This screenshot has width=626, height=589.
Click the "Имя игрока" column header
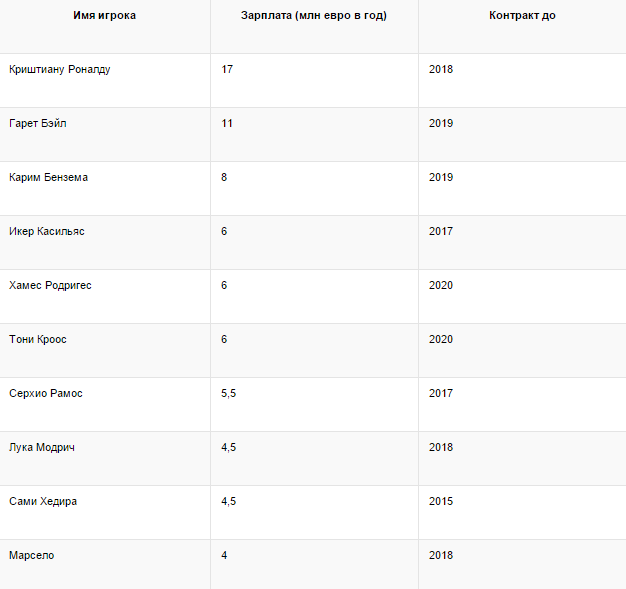point(105,16)
